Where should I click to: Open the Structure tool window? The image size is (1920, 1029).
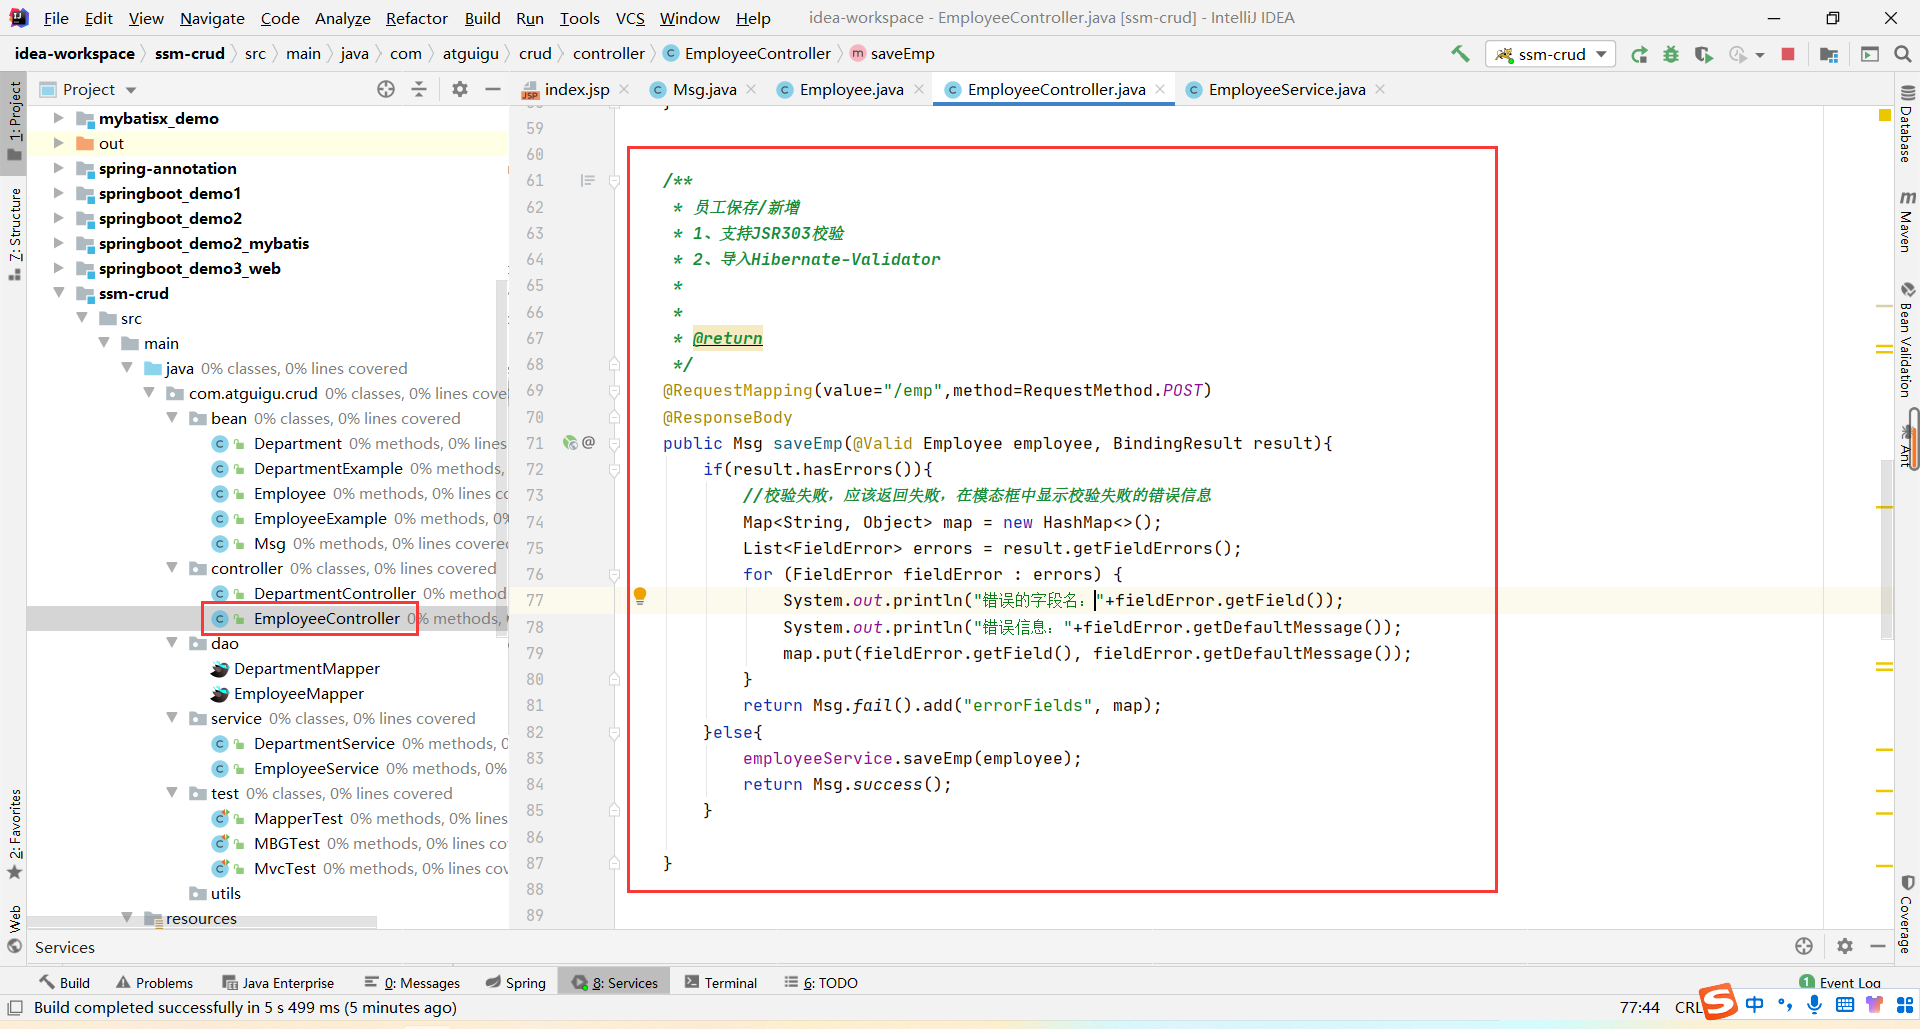[14, 234]
